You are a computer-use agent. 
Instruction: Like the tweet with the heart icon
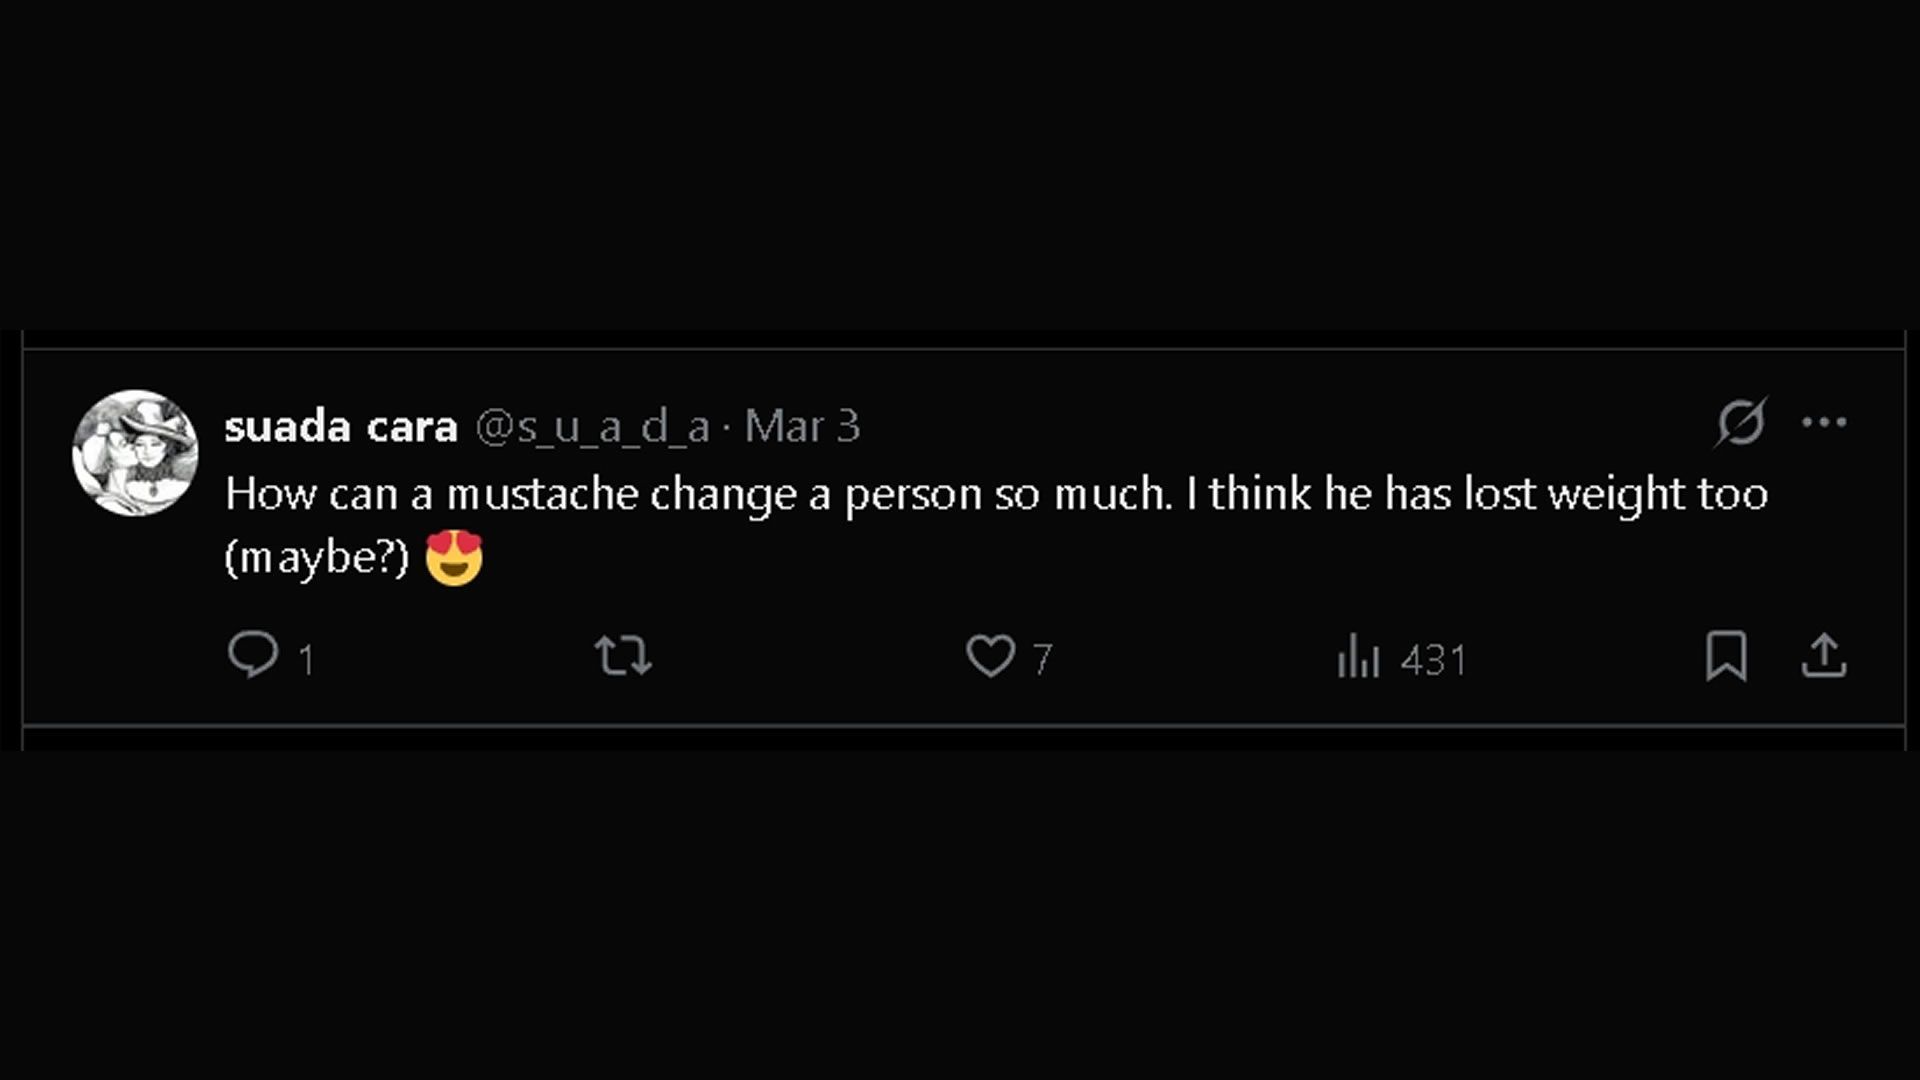(x=990, y=656)
